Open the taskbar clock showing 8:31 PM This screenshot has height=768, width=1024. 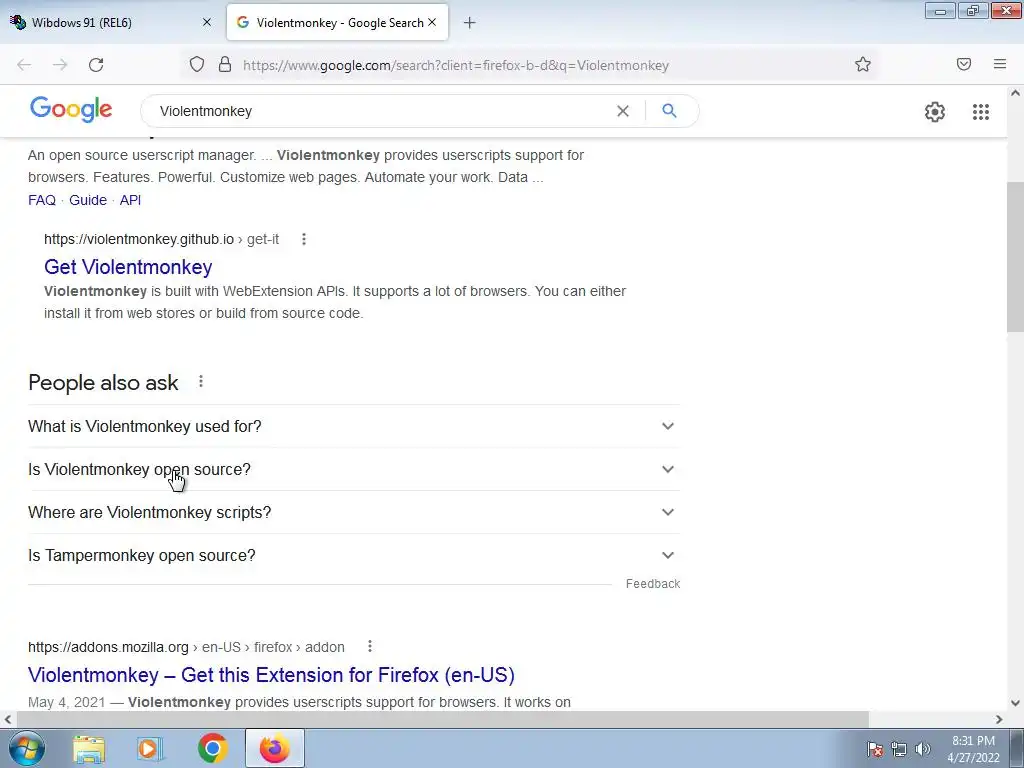click(973, 749)
